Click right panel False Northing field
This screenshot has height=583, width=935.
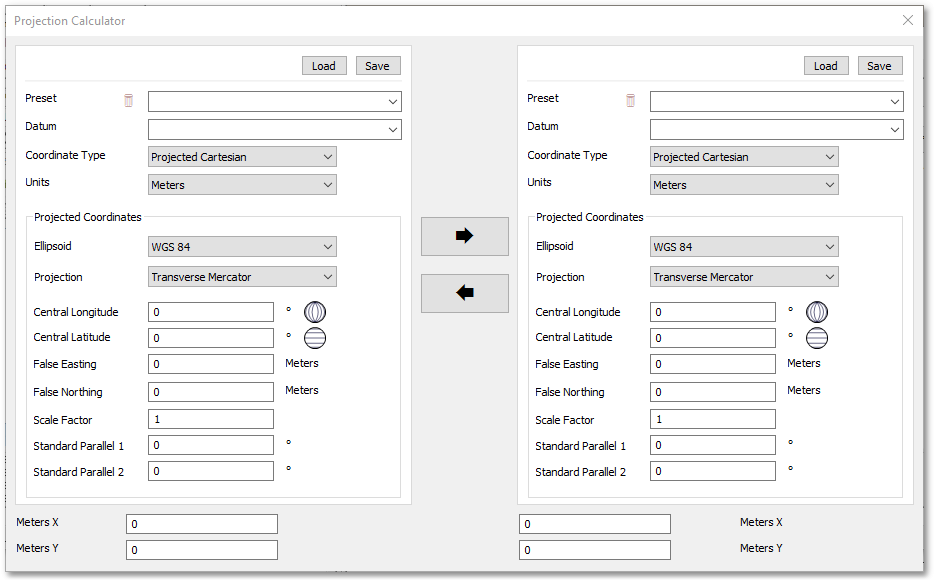tap(713, 392)
